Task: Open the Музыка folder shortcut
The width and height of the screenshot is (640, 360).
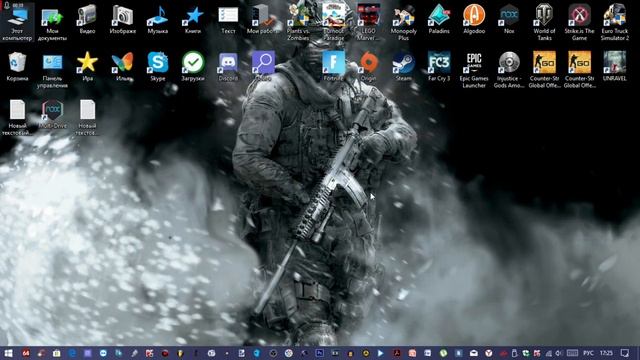Action: 158,19
